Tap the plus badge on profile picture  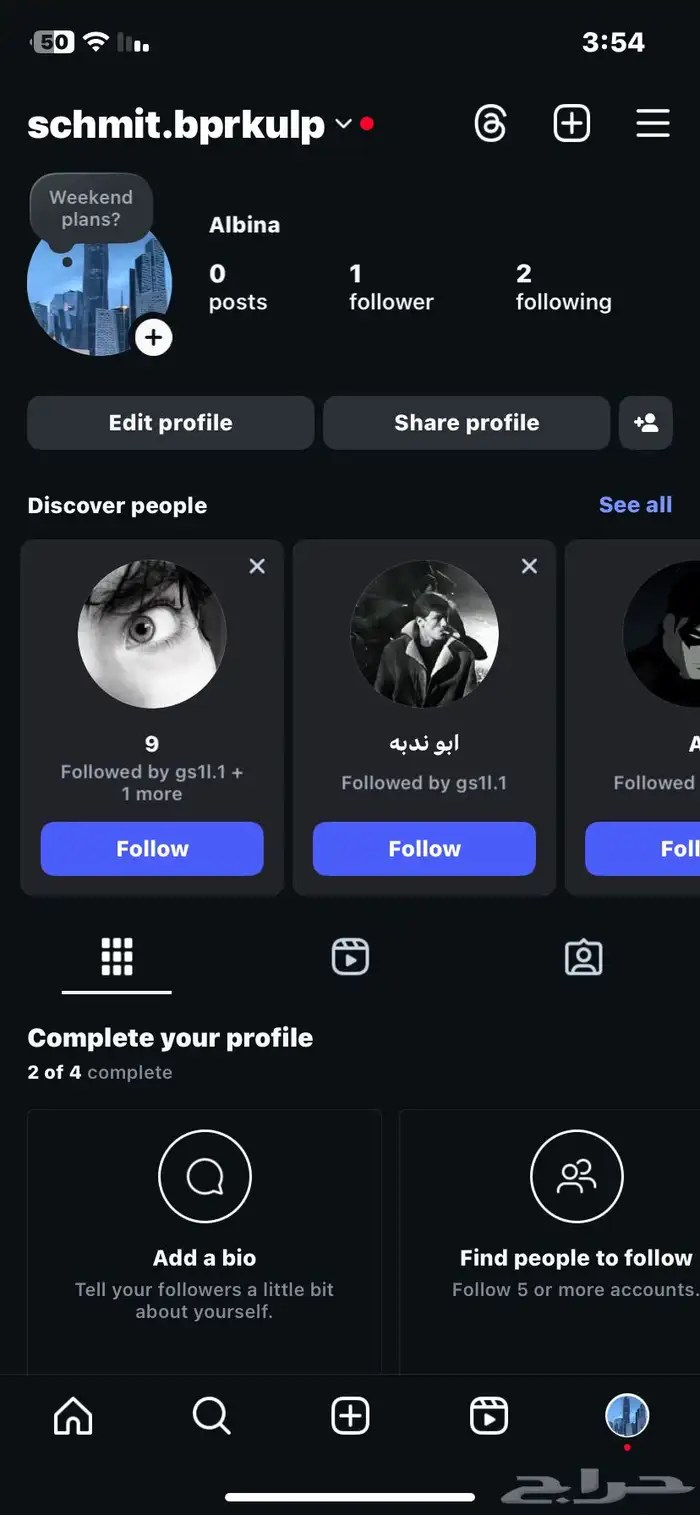pyautogui.click(x=153, y=338)
